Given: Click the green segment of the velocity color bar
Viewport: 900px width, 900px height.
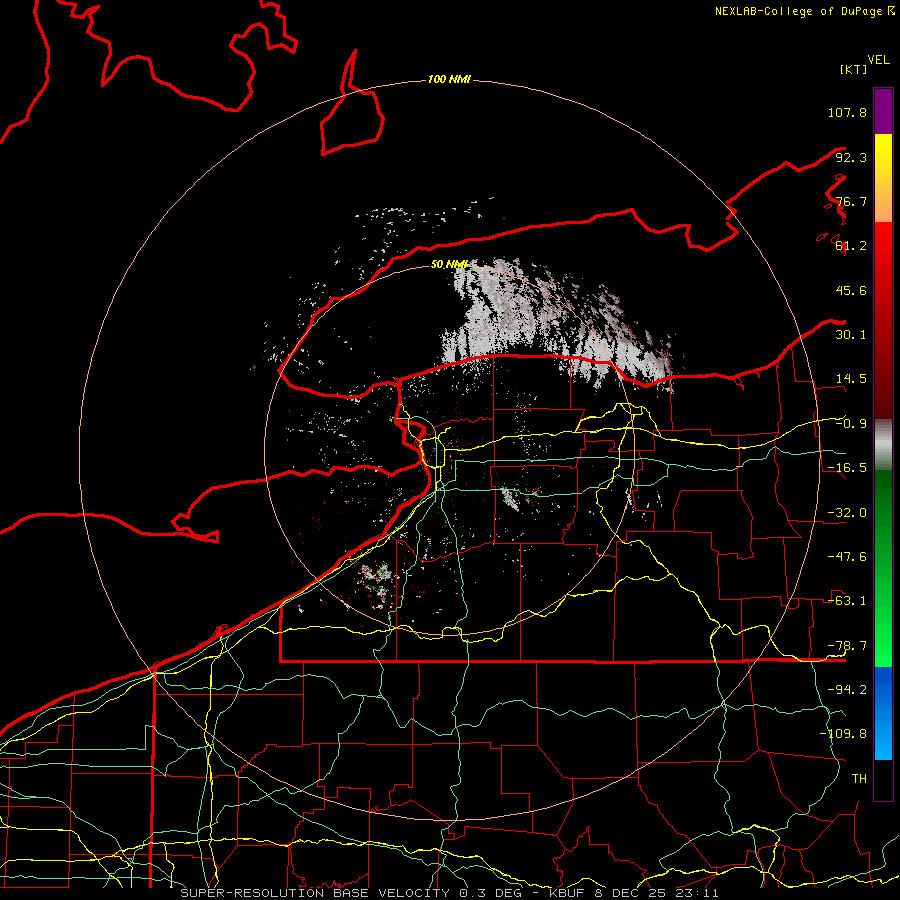Looking at the screenshot, I should pos(883,568).
